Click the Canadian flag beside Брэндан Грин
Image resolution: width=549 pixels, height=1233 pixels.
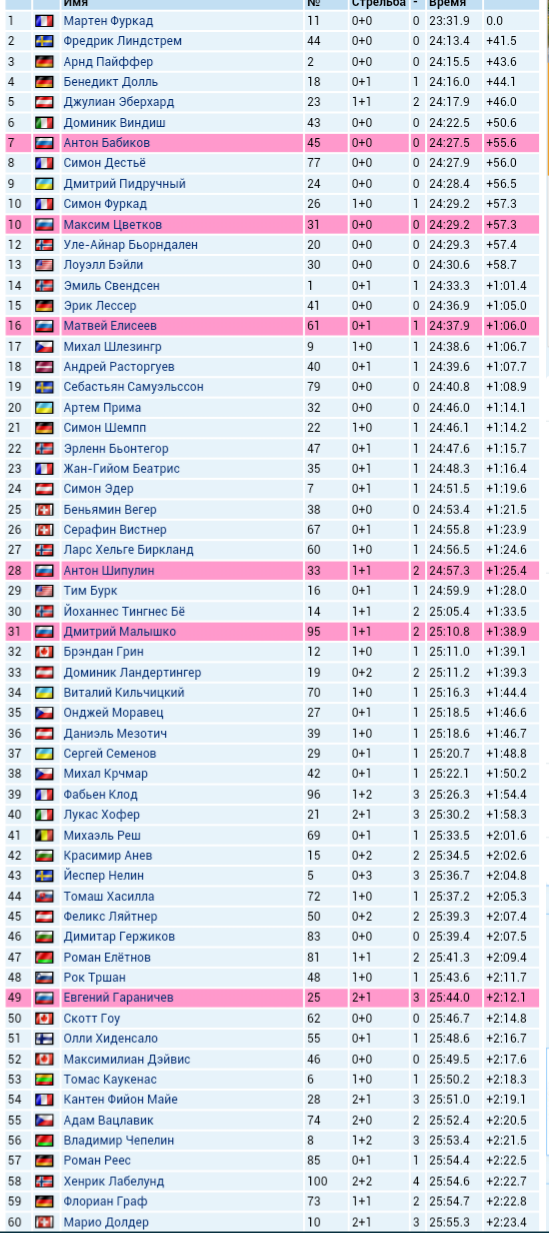click(x=44, y=651)
